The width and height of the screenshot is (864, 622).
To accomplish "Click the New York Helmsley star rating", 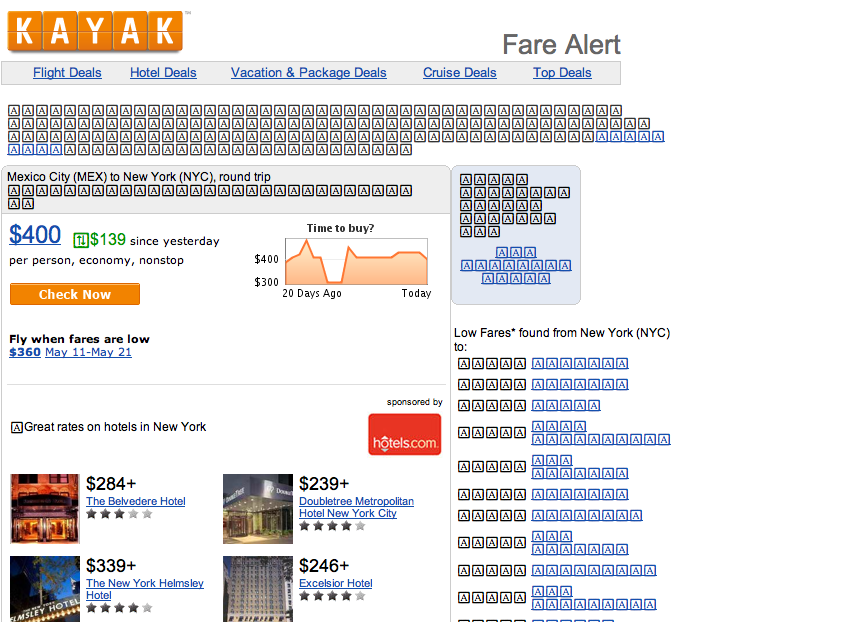I will (119, 608).
